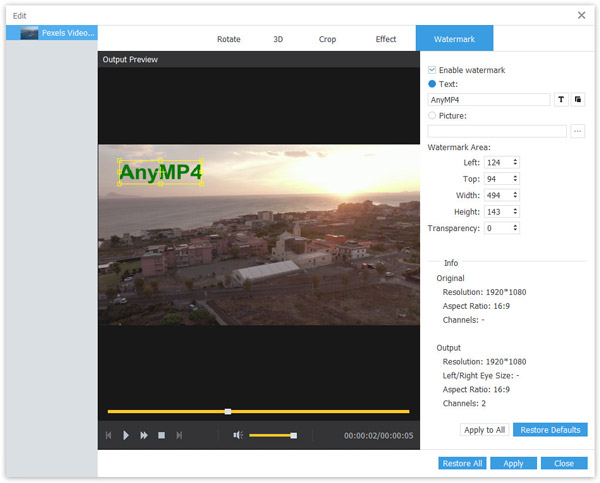Fast forward the preview

coord(144,435)
